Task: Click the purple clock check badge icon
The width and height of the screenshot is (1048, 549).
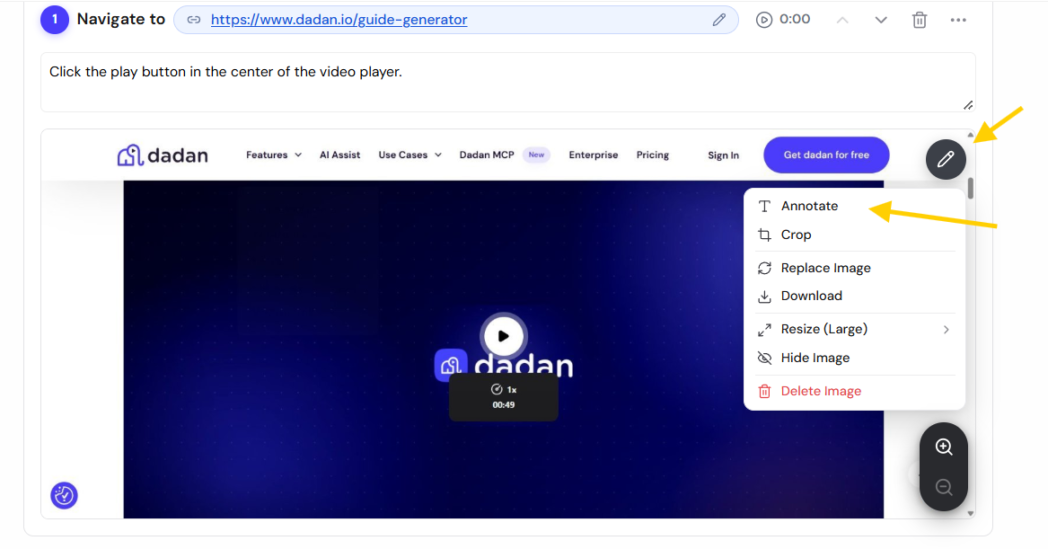Action: pos(64,496)
